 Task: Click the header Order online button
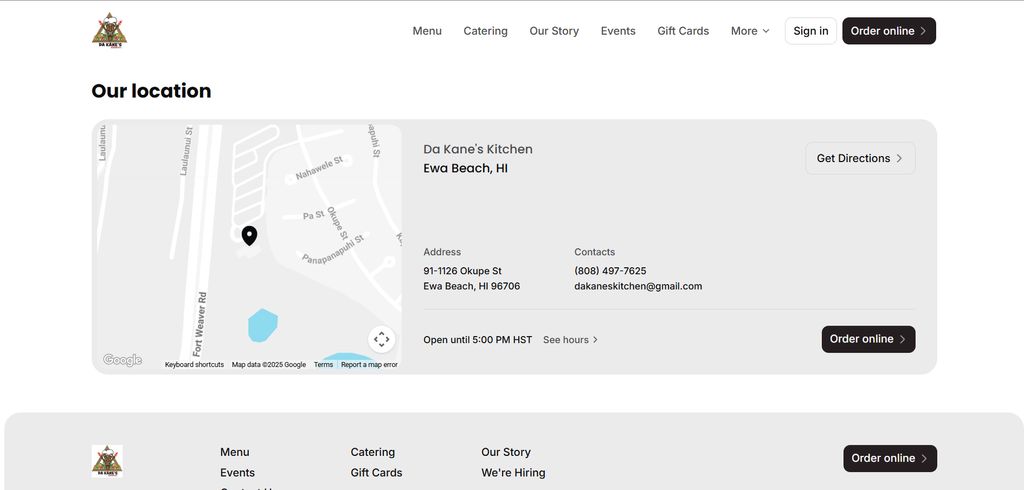coord(888,31)
